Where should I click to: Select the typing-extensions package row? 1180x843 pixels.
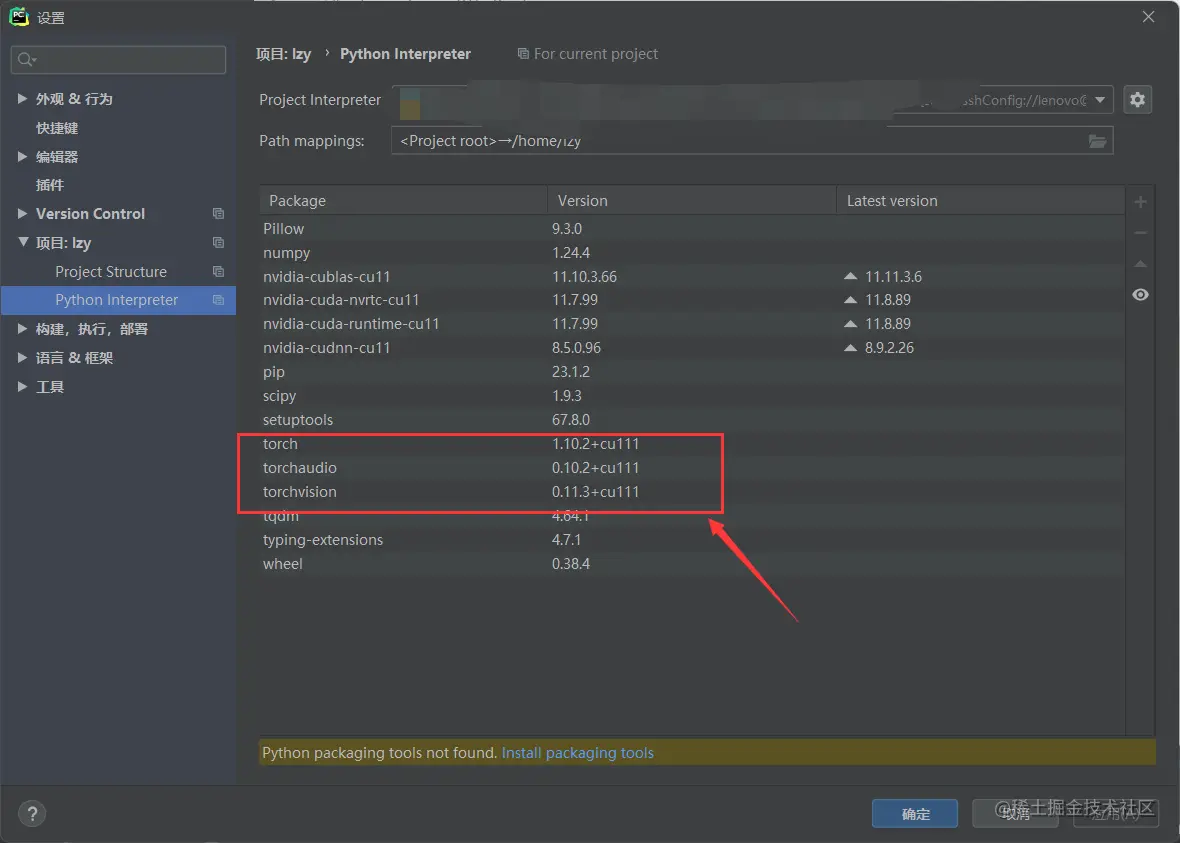[x=692, y=540]
